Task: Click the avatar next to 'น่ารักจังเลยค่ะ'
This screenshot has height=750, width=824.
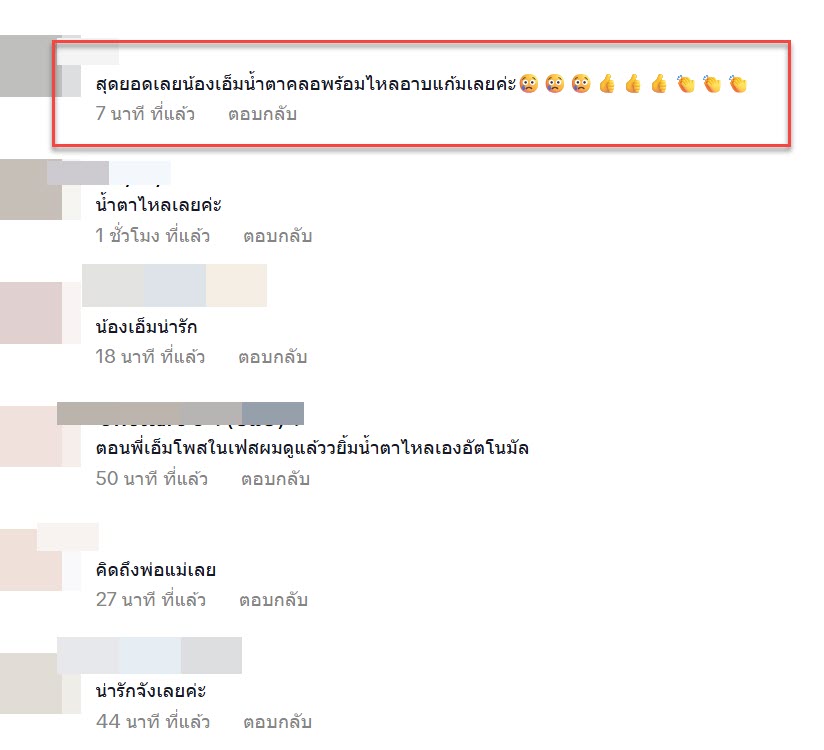Action: point(40,683)
